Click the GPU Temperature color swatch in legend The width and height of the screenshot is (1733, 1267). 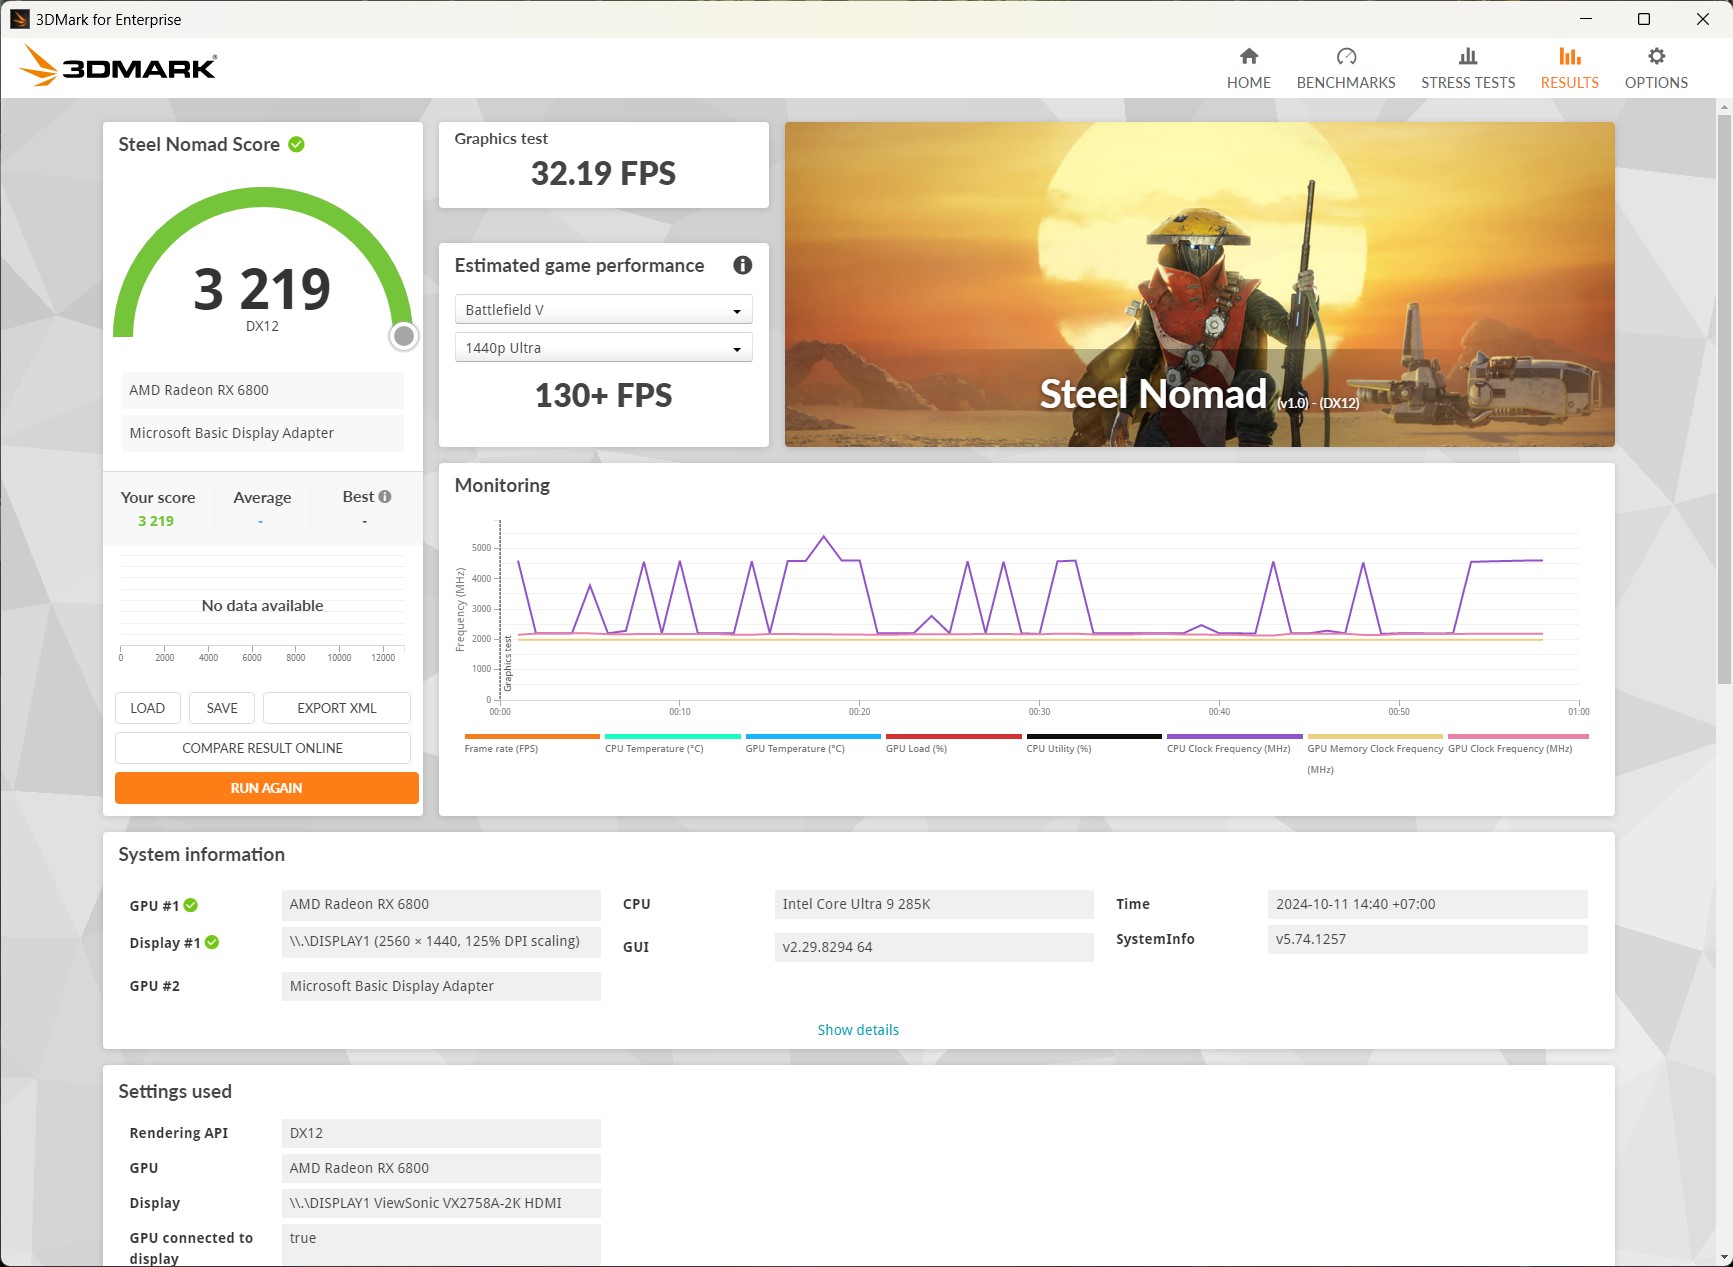812,736
